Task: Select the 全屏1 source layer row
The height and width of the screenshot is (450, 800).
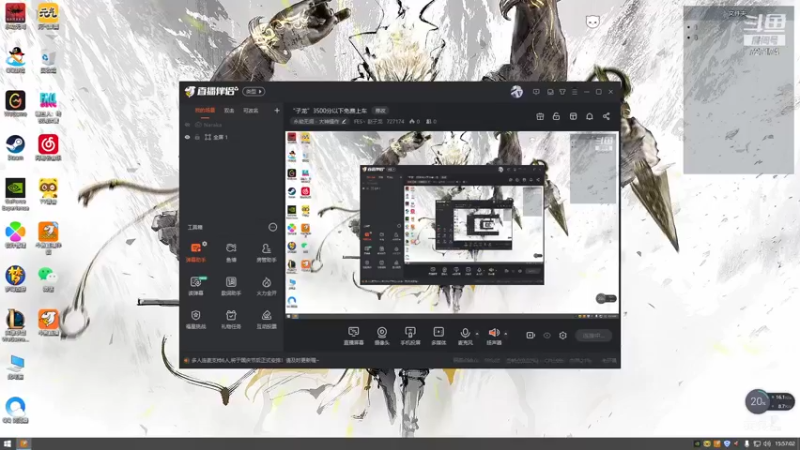Action: (232, 137)
